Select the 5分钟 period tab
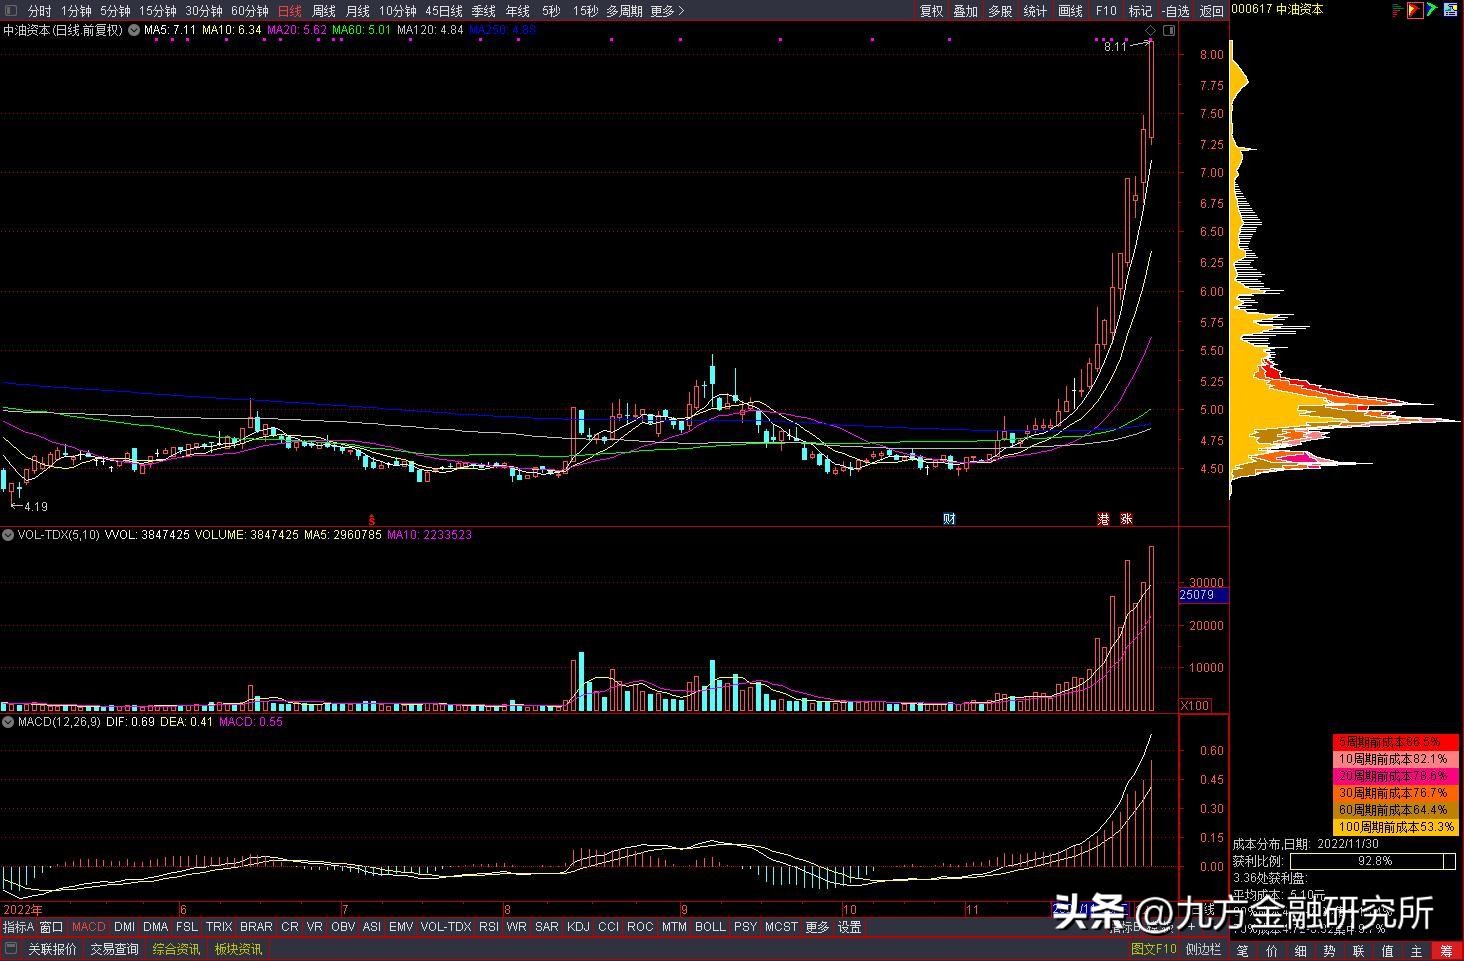 pos(115,11)
